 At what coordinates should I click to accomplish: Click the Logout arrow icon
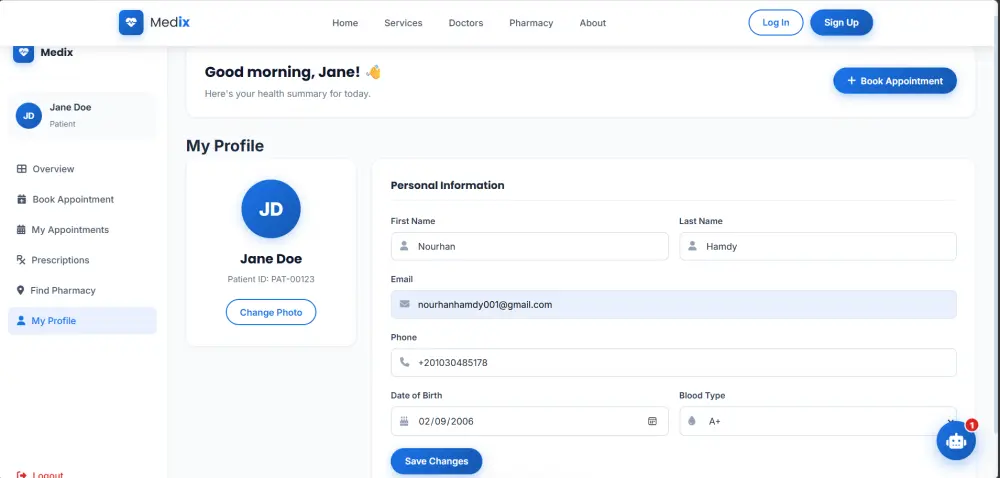[x=22, y=475]
